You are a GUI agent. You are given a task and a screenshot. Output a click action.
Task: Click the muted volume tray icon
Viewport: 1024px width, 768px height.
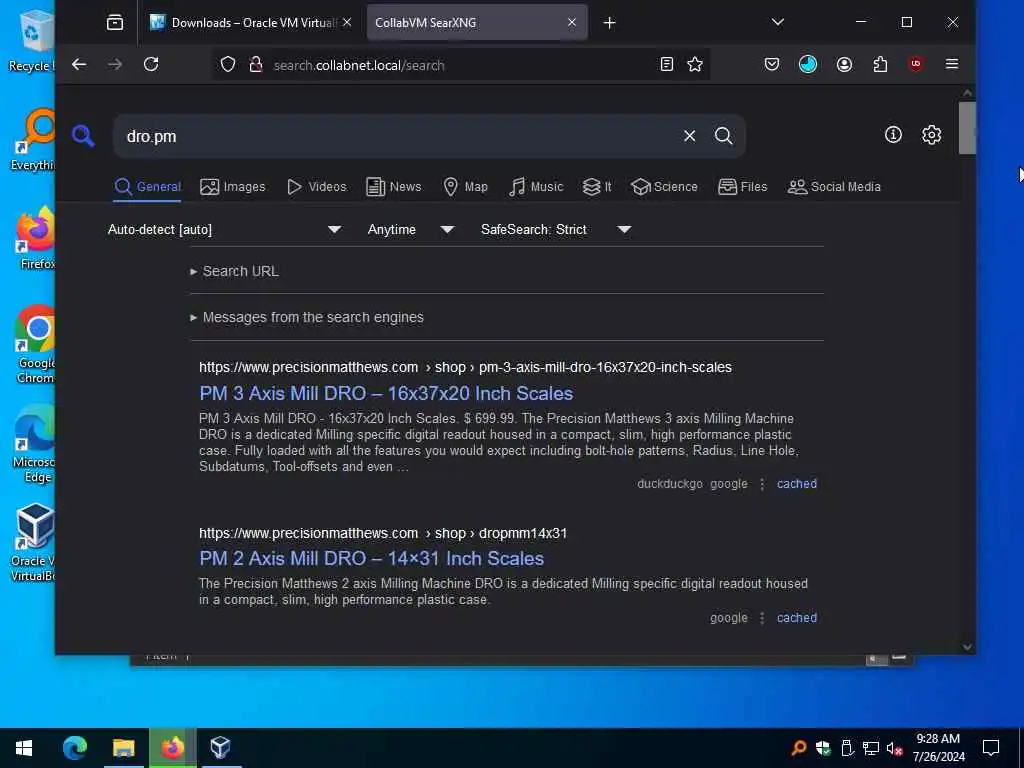(894, 748)
